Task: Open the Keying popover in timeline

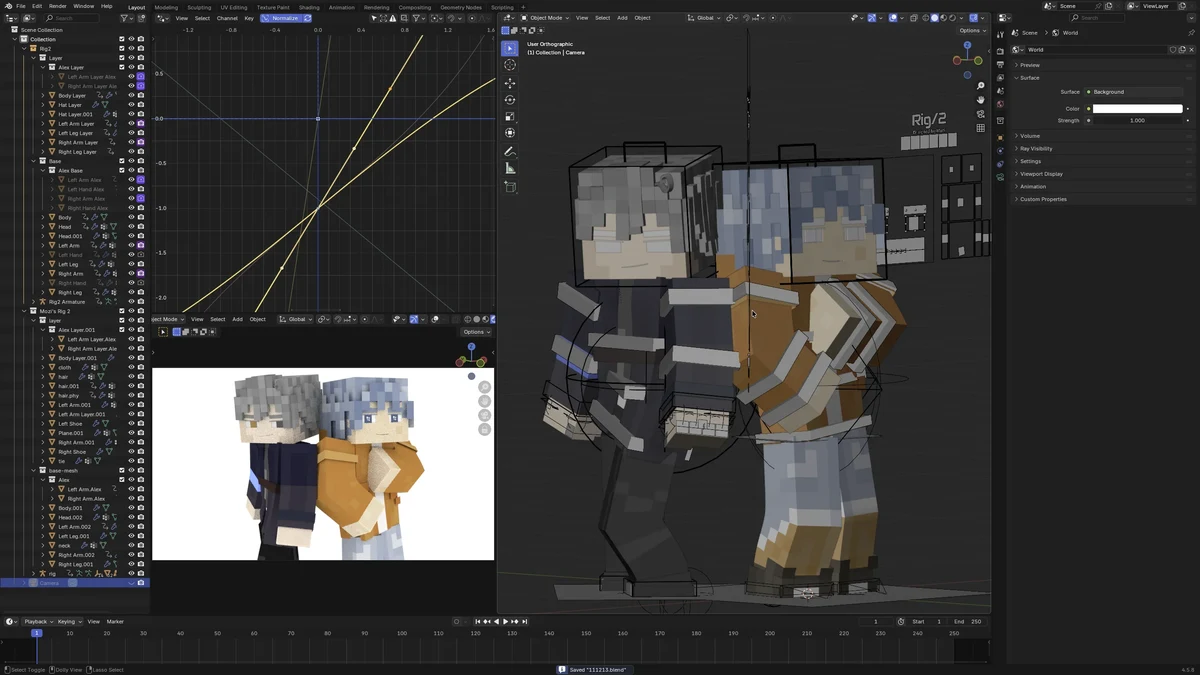Action: click(x=69, y=622)
